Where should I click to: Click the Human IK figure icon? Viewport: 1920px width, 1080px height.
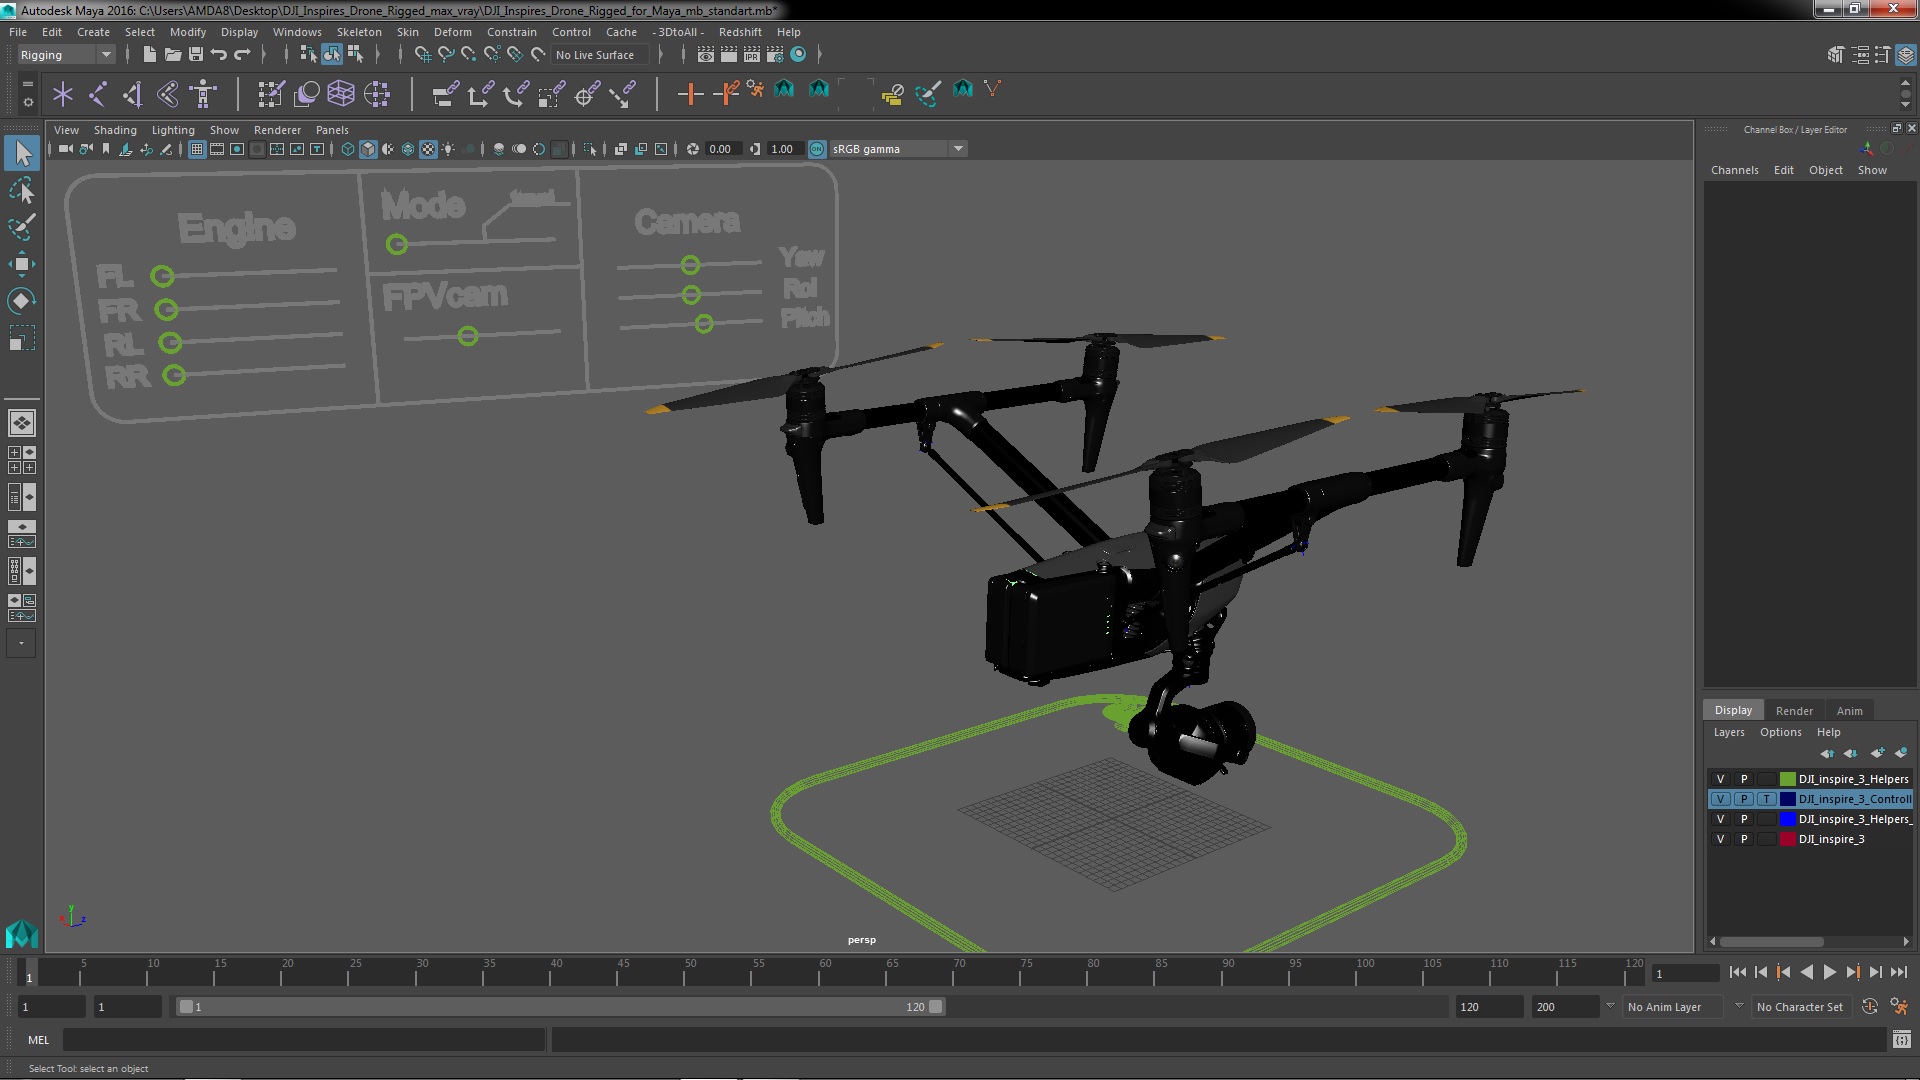click(x=203, y=94)
